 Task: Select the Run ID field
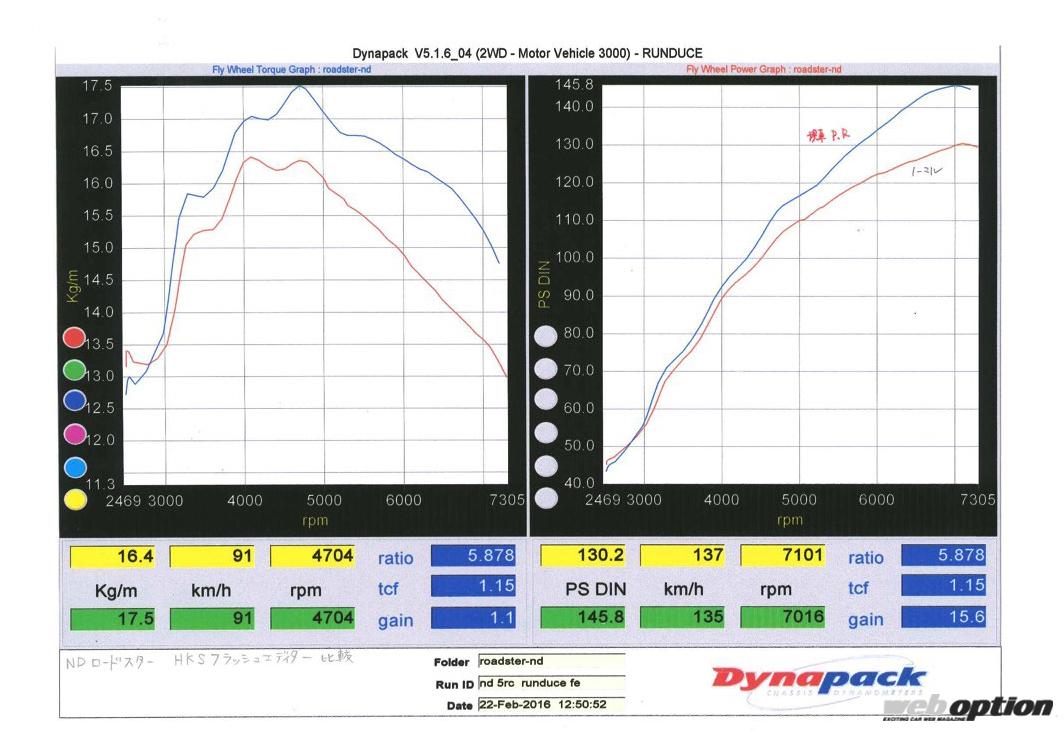tap(550, 683)
